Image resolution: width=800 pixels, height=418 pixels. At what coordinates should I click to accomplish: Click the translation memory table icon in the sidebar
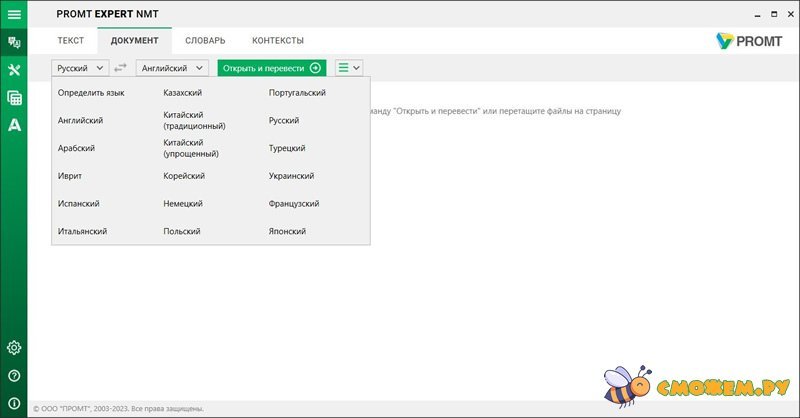[x=14, y=98]
